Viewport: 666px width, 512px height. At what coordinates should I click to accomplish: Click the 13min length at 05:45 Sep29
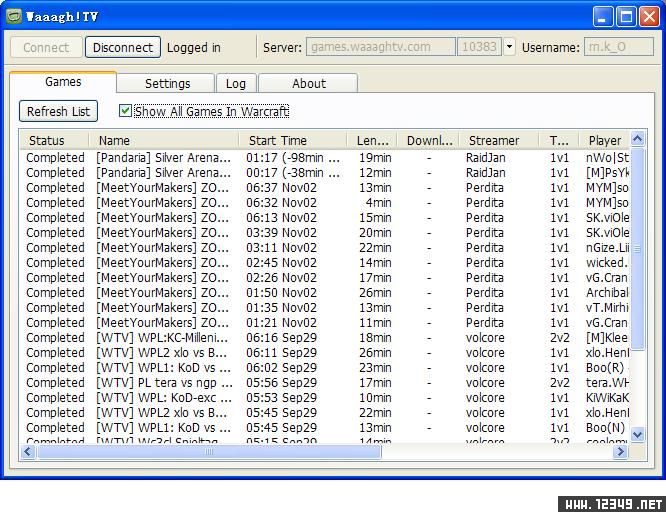pos(375,428)
